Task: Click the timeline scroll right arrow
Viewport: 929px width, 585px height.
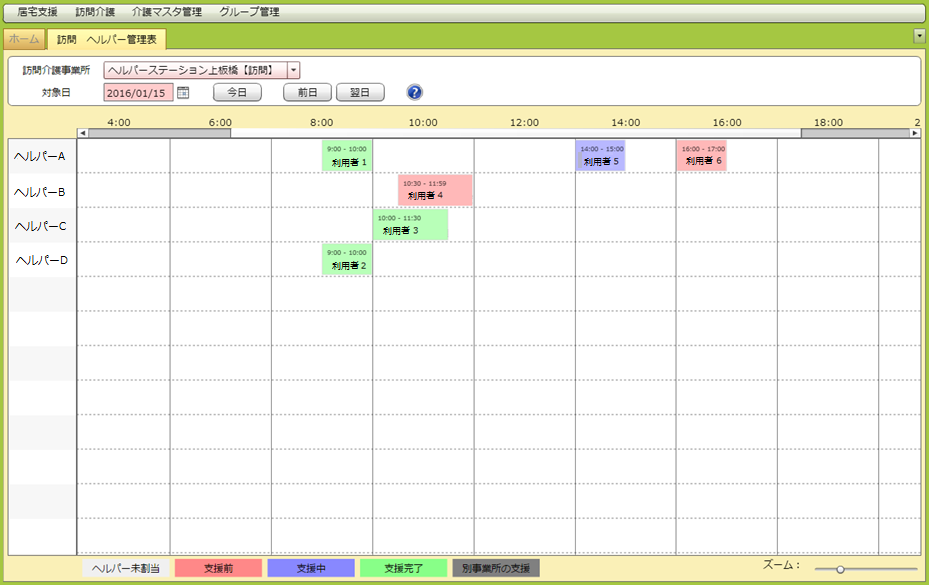Action: 914,132
